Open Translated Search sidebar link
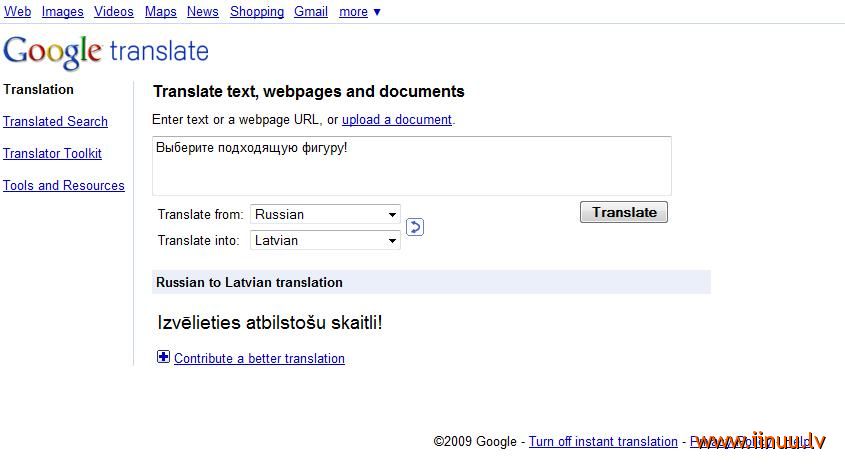Image resolution: width=845 pixels, height=473 pixels. click(x=56, y=121)
